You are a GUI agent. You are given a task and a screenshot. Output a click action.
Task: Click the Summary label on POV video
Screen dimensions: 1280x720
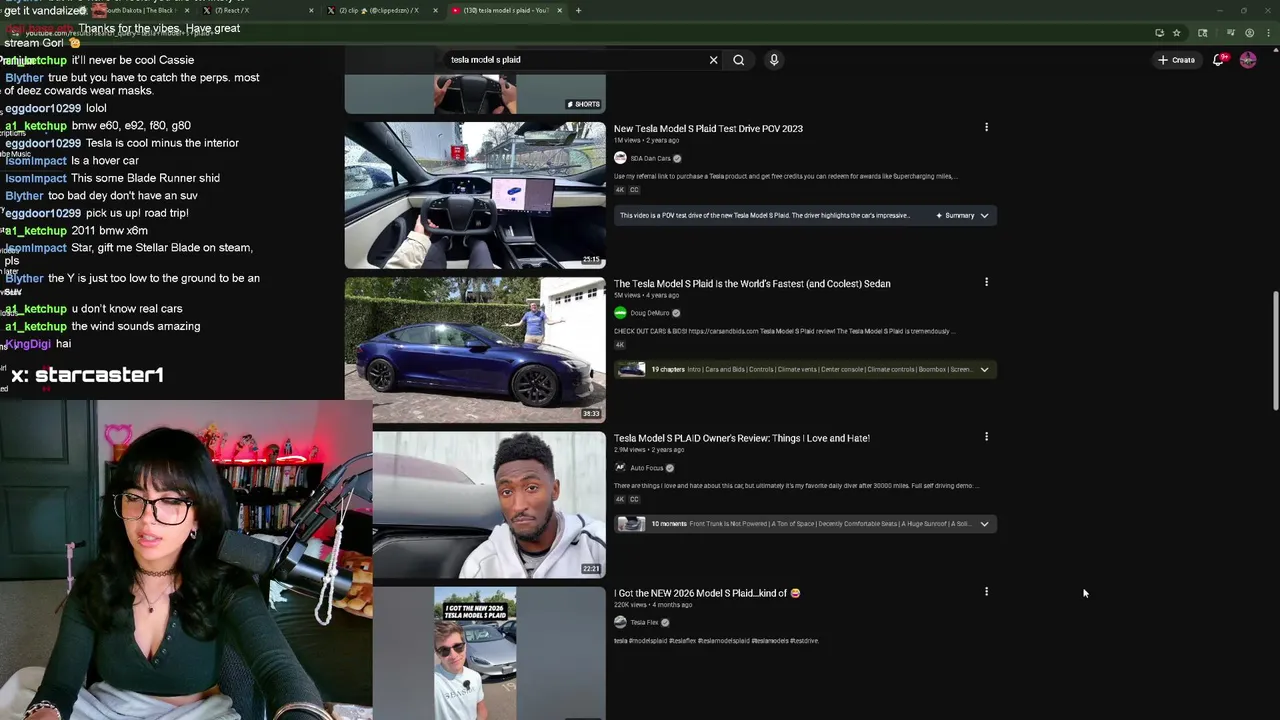pyautogui.click(x=959, y=215)
